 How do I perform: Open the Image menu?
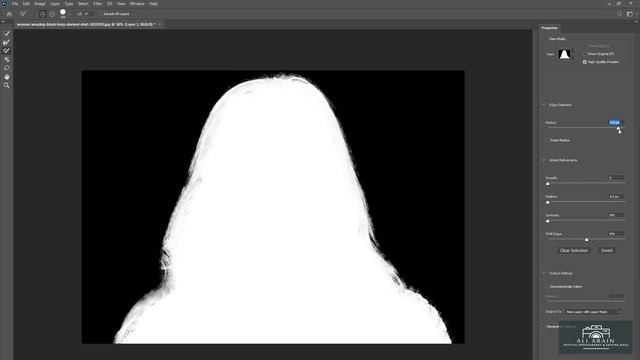40,4
